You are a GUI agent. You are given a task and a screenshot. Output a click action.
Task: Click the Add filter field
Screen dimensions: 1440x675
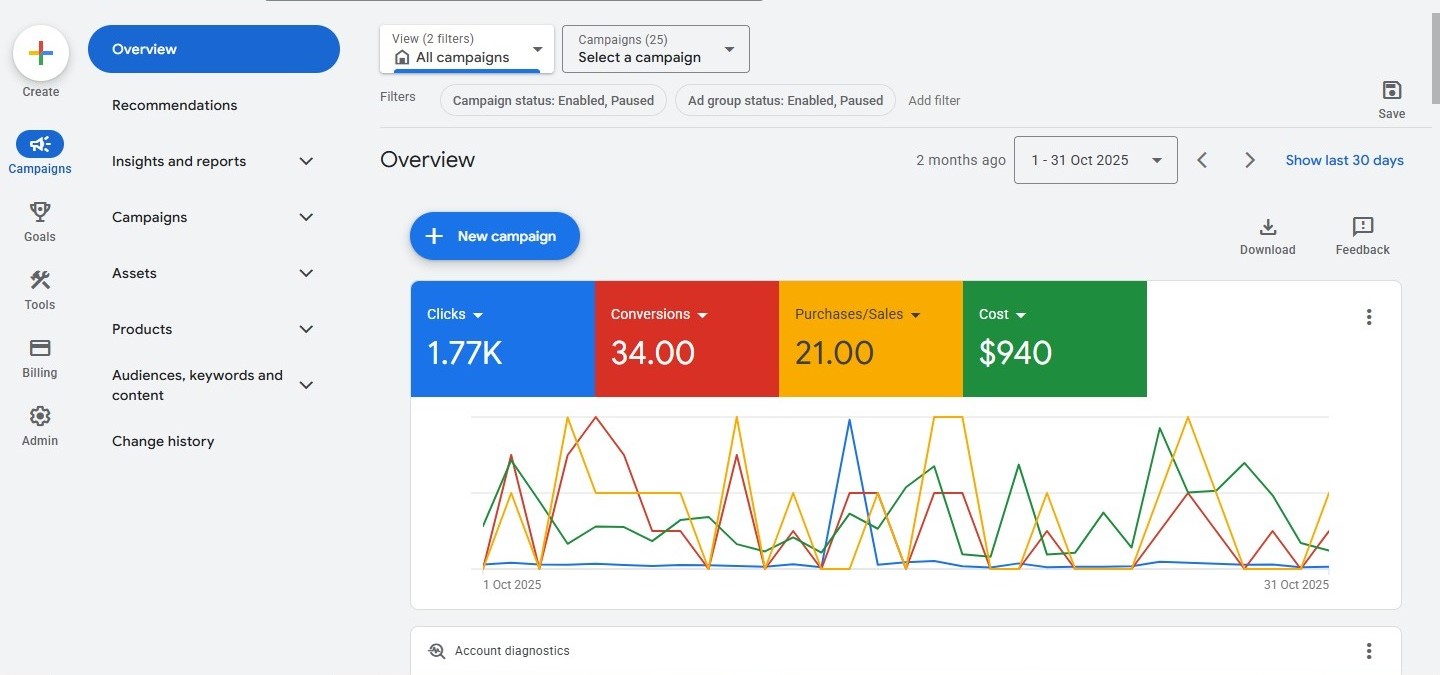point(934,100)
